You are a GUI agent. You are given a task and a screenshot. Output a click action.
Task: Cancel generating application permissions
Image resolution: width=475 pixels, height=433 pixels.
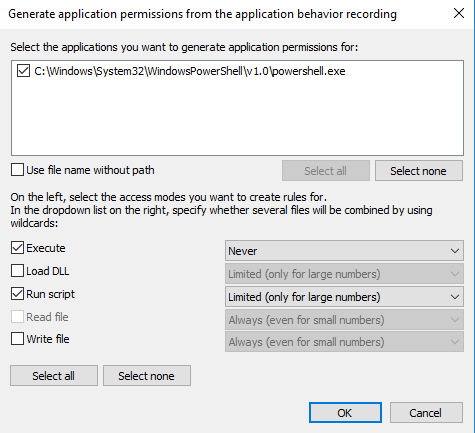pos(426,413)
